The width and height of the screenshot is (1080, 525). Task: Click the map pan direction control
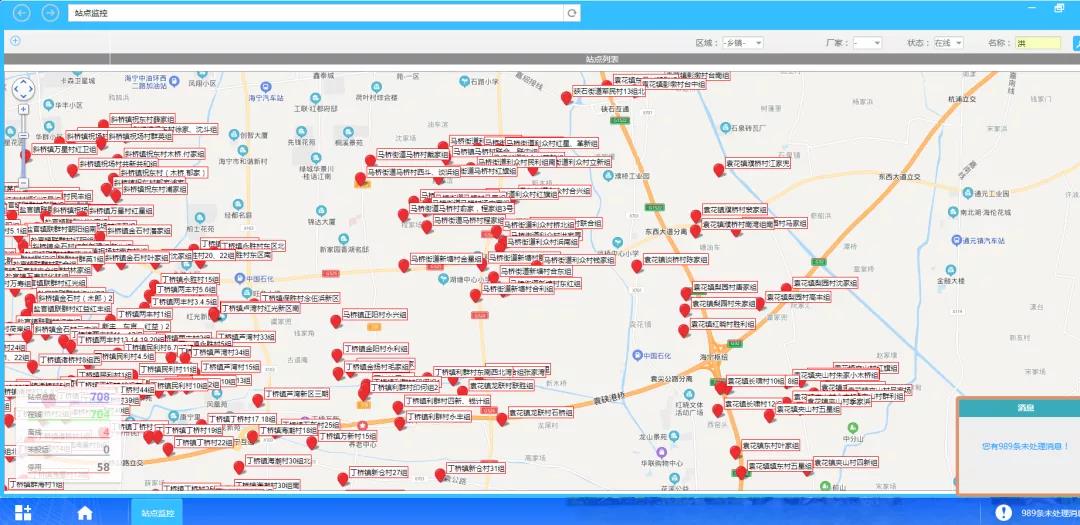(22, 90)
